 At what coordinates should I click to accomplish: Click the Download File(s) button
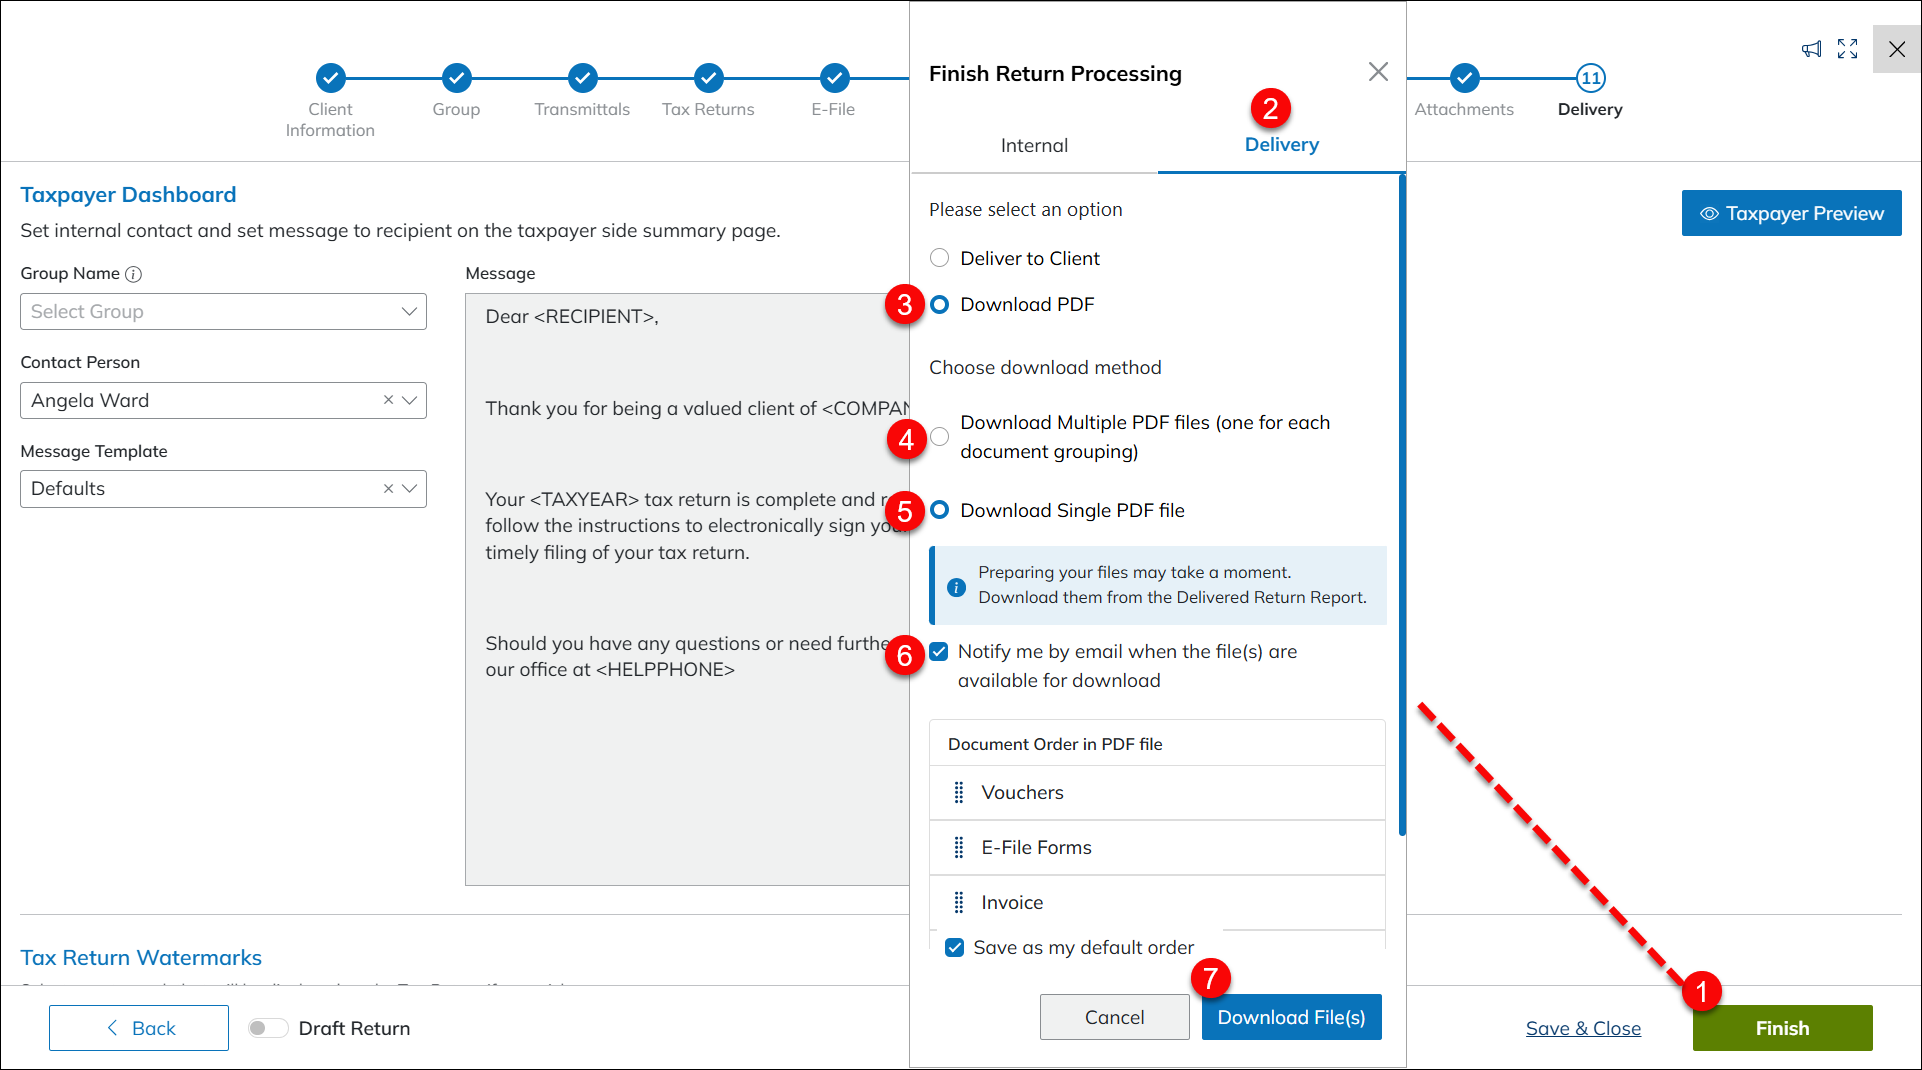point(1291,1017)
